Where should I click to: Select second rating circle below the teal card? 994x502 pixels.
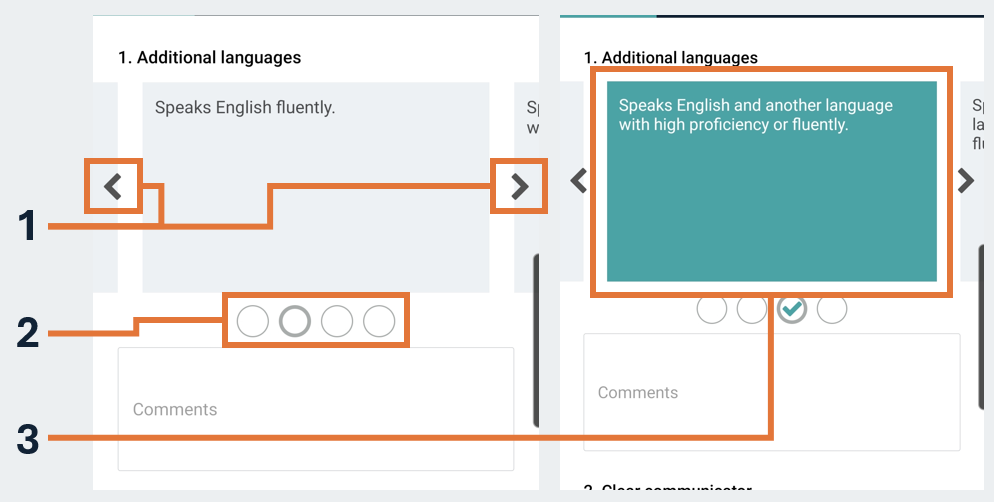pos(752,309)
